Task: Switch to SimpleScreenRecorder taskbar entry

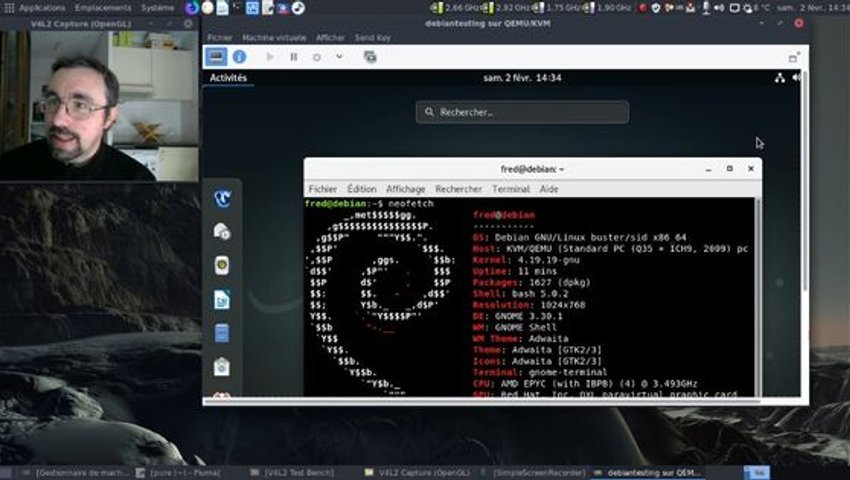Action: pos(534,472)
